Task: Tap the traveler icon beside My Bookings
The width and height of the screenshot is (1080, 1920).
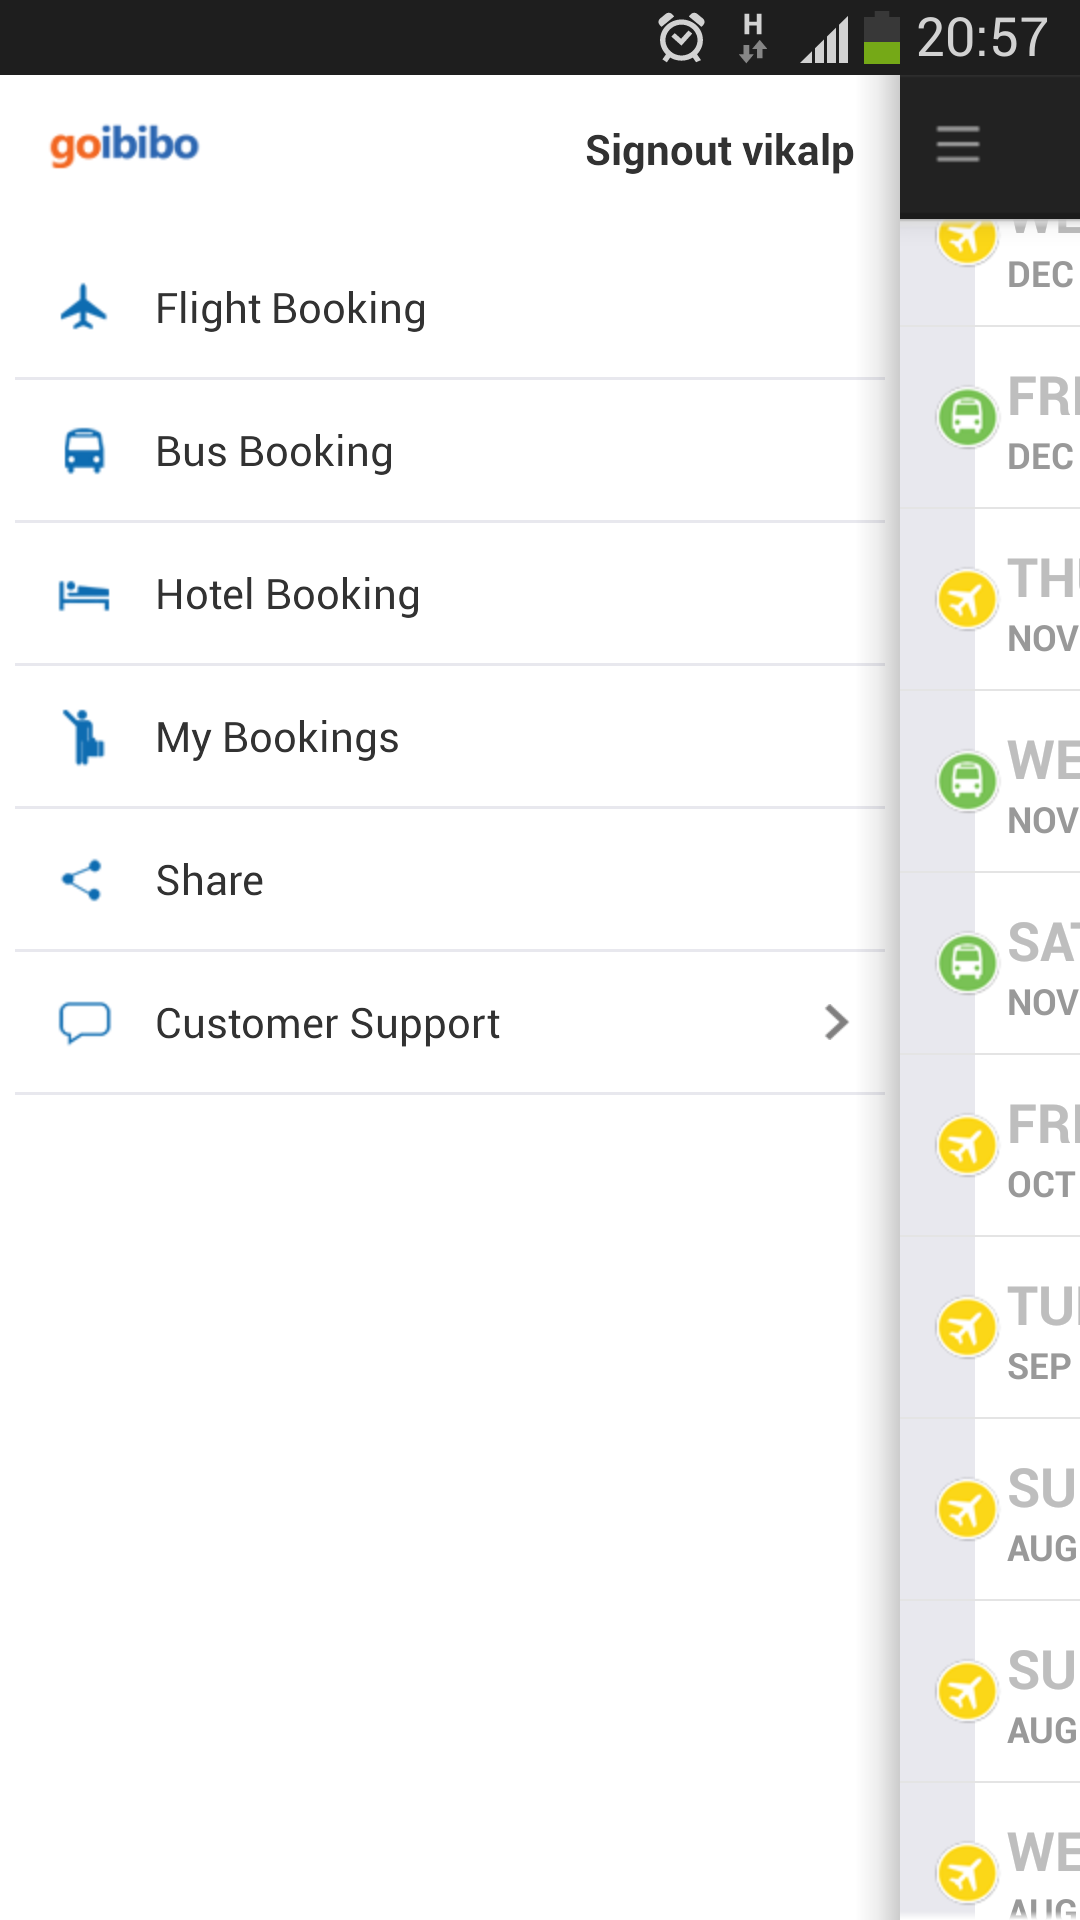Action: coord(84,737)
